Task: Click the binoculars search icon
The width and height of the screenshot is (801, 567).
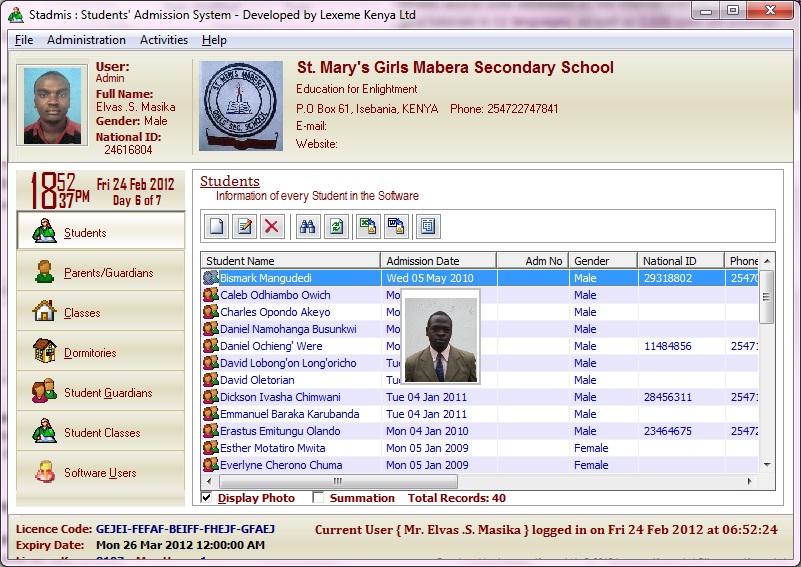Action: (308, 227)
